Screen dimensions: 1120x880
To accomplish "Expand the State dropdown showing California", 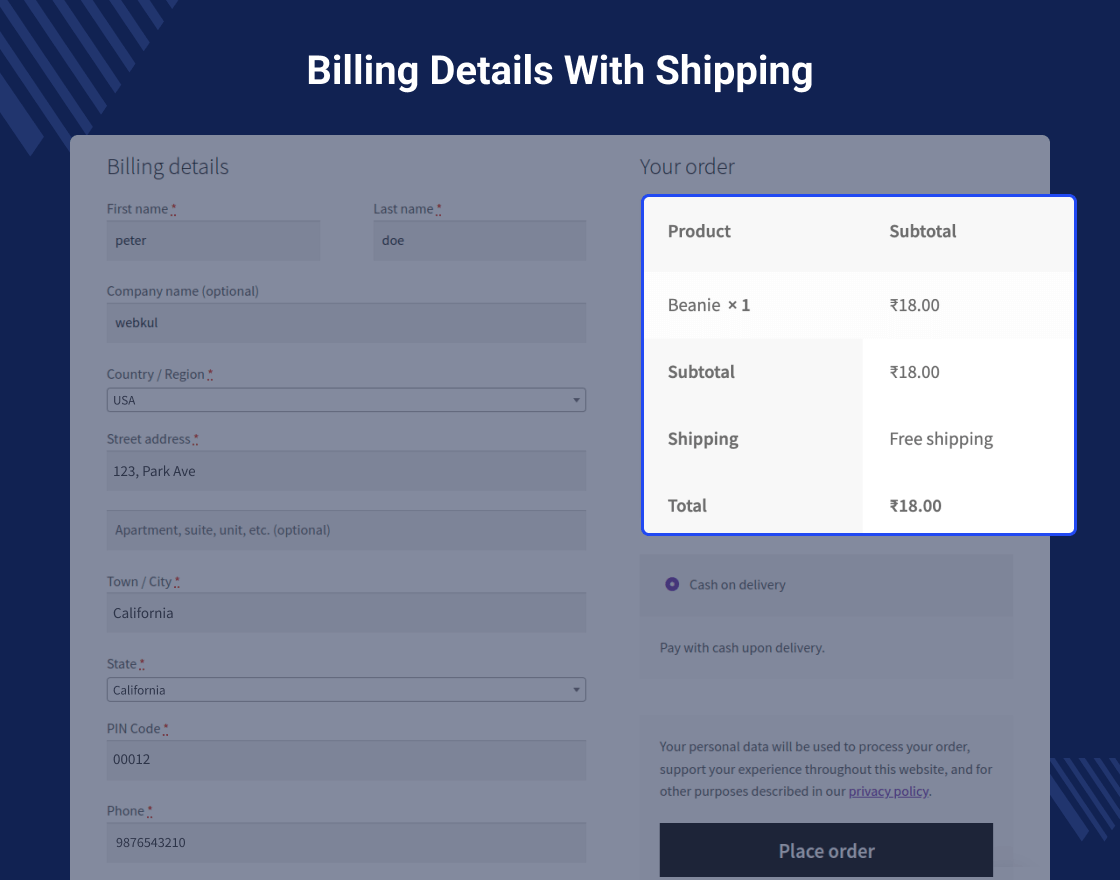I will 346,690.
